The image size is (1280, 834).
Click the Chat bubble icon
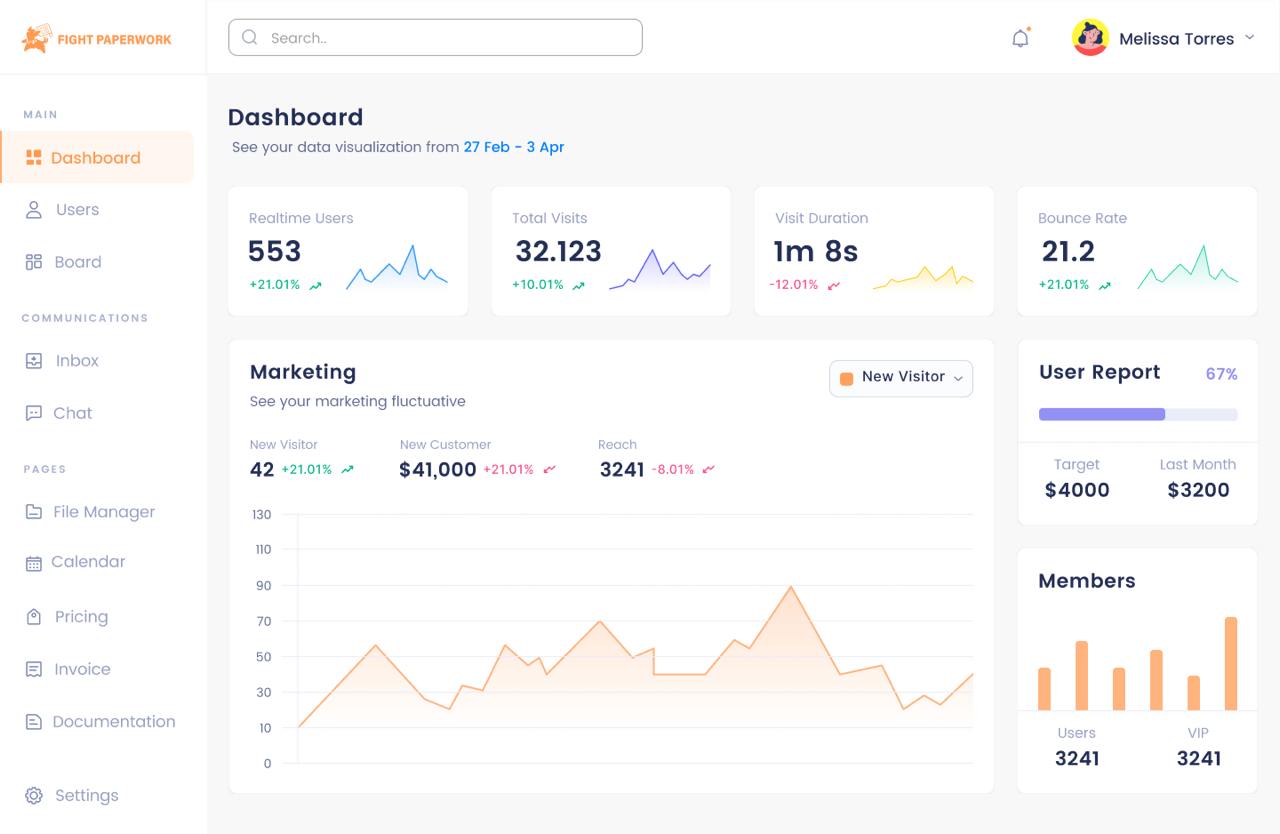click(x=34, y=413)
